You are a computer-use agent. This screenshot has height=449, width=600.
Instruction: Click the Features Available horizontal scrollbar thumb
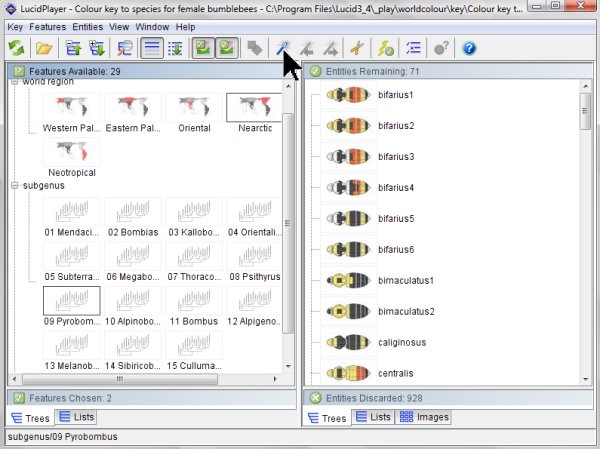(120, 379)
